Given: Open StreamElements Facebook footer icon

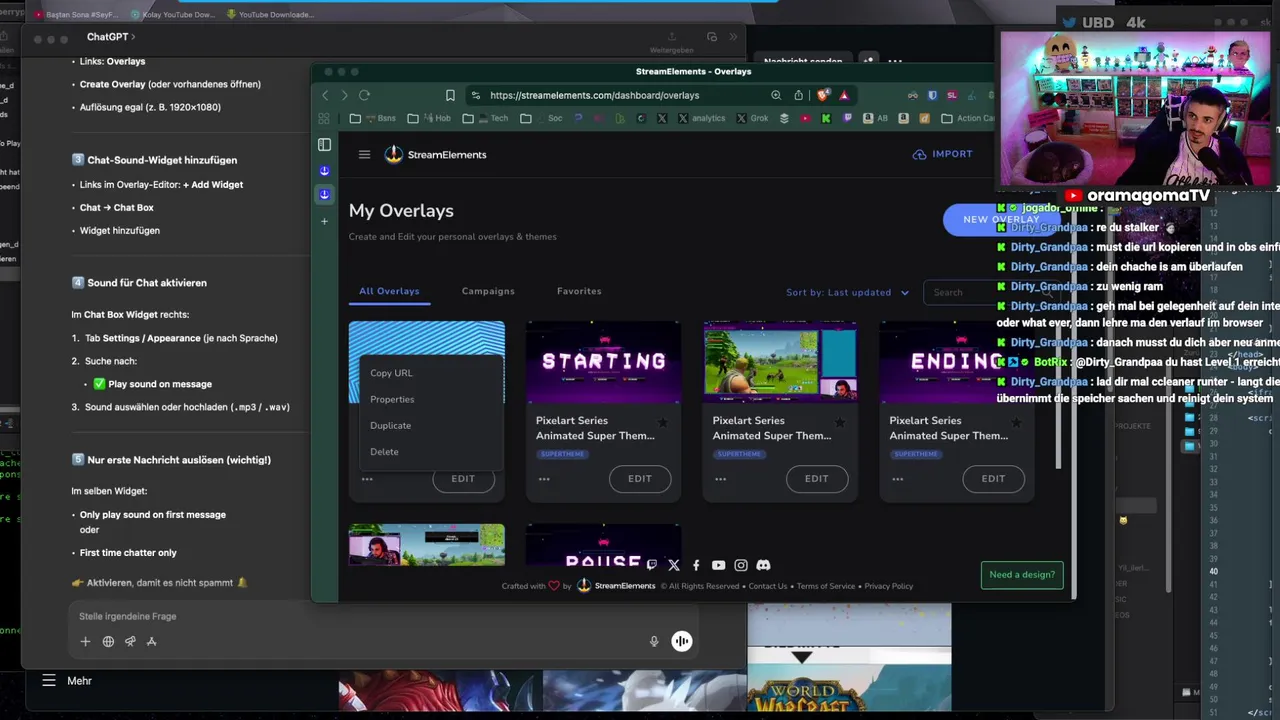Looking at the screenshot, I should tap(696, 565).
